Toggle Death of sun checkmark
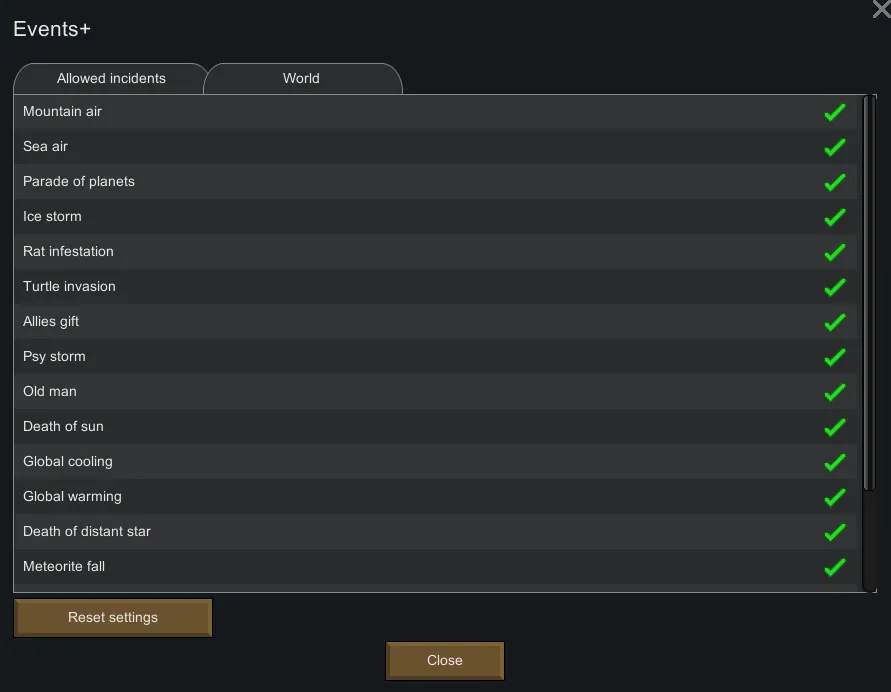Screen dimensions: 891x692 [x=835, y=427]
